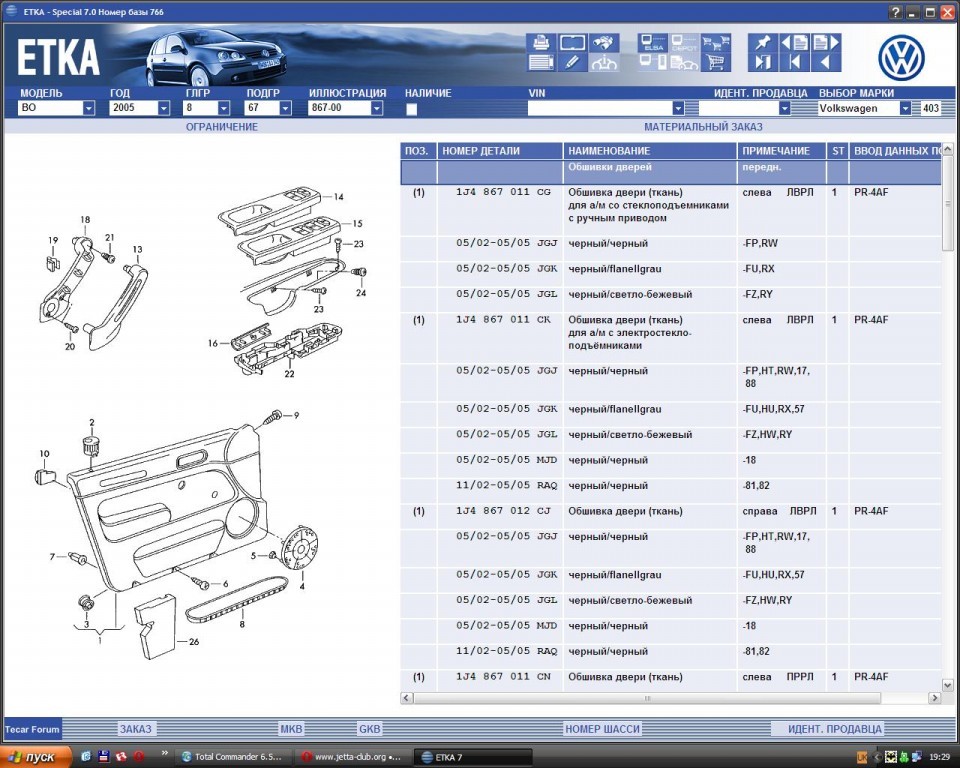Click the single shopping cart icon
960x768 pixels.
714,63
